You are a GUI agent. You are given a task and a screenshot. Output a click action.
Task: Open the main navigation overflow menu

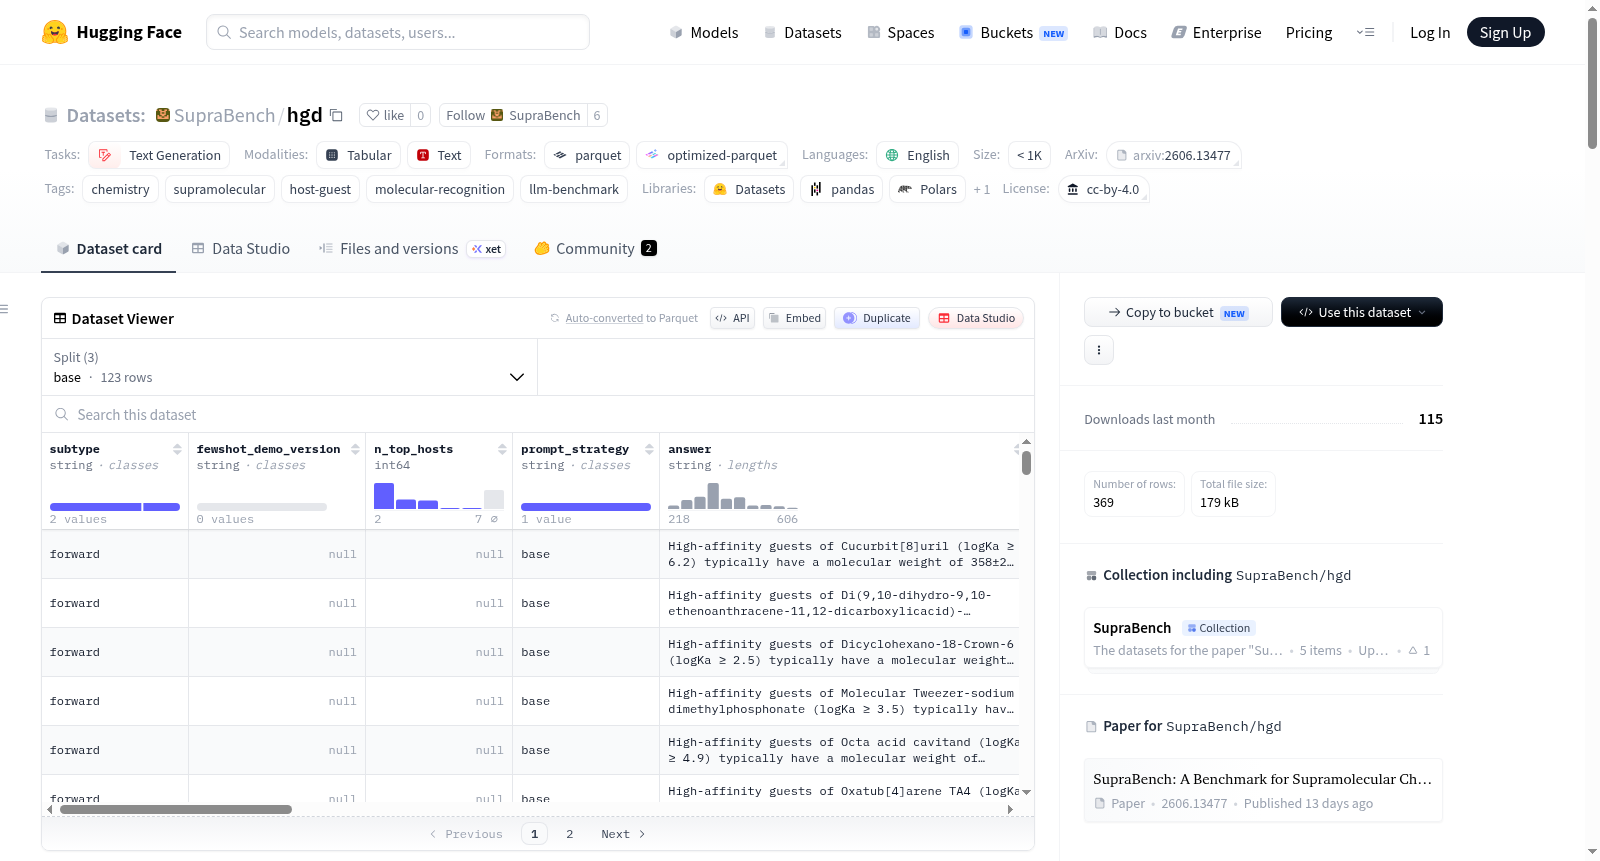click(1365, 32)
